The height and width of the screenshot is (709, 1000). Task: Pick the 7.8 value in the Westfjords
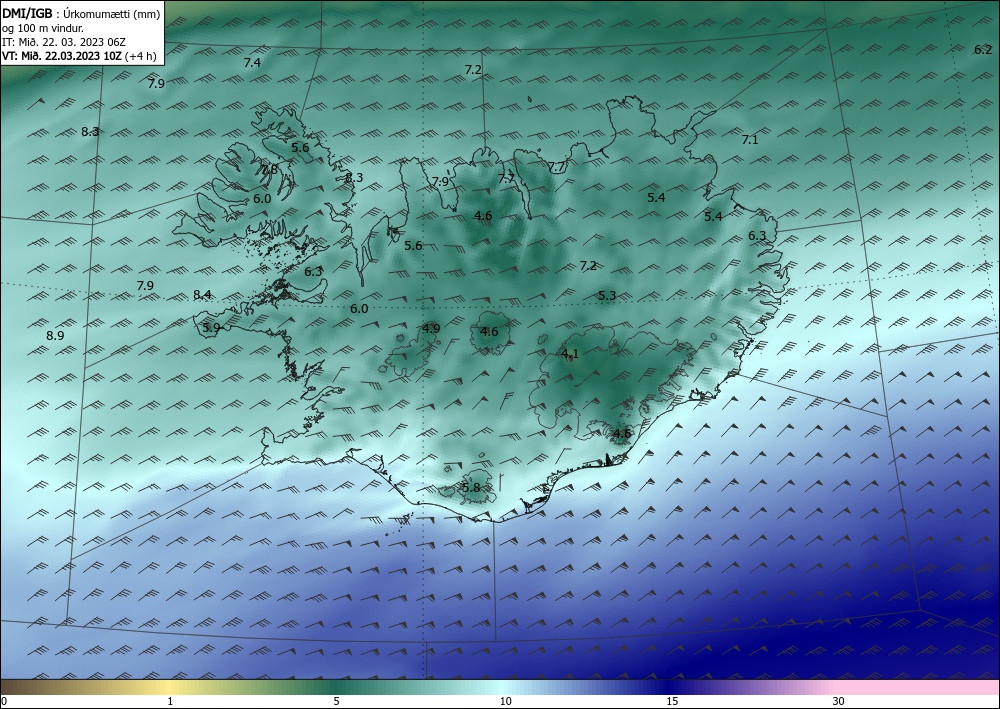point(269,170)
